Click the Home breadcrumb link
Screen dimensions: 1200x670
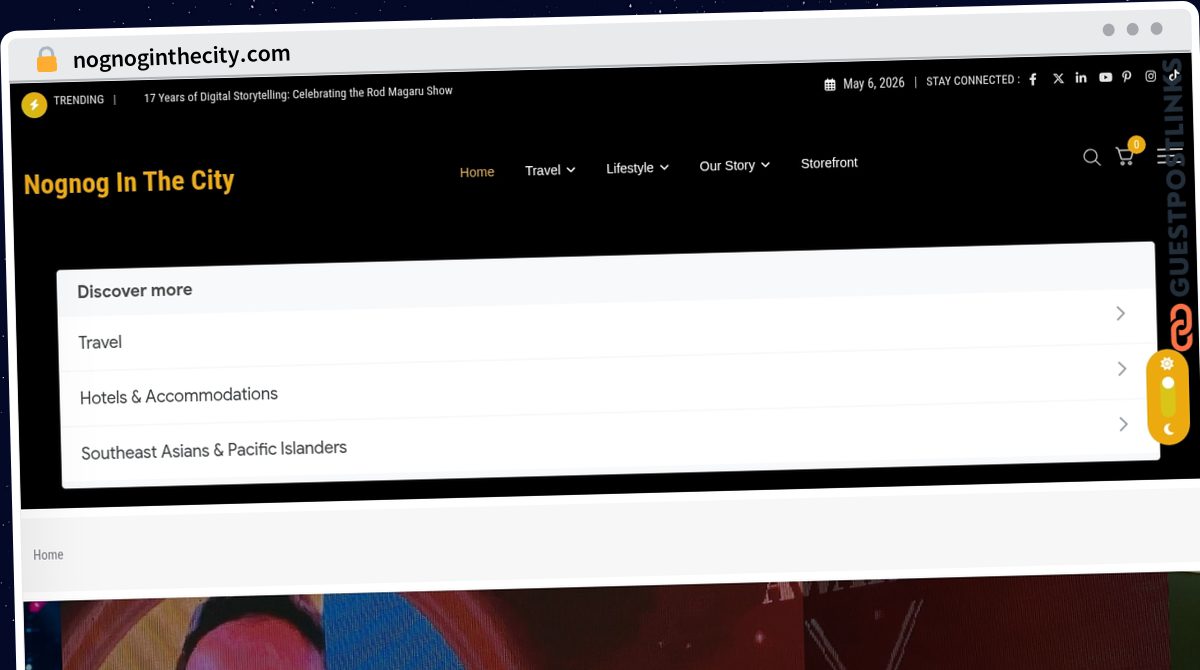48,555
